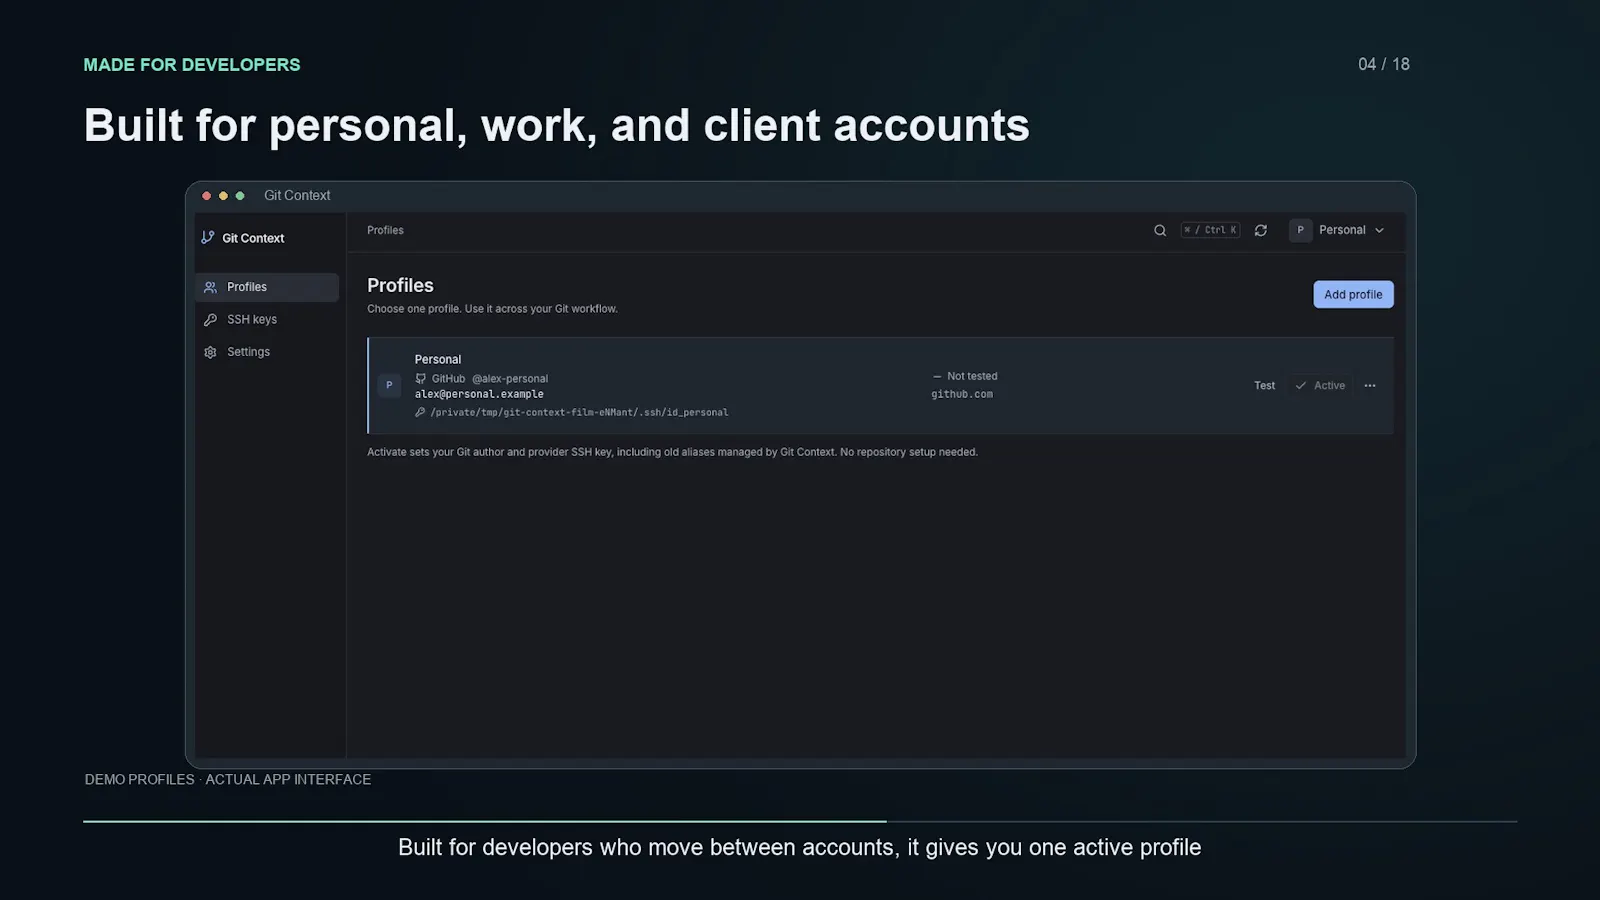Click the search magnifier icon

[x=1160, y=230]
